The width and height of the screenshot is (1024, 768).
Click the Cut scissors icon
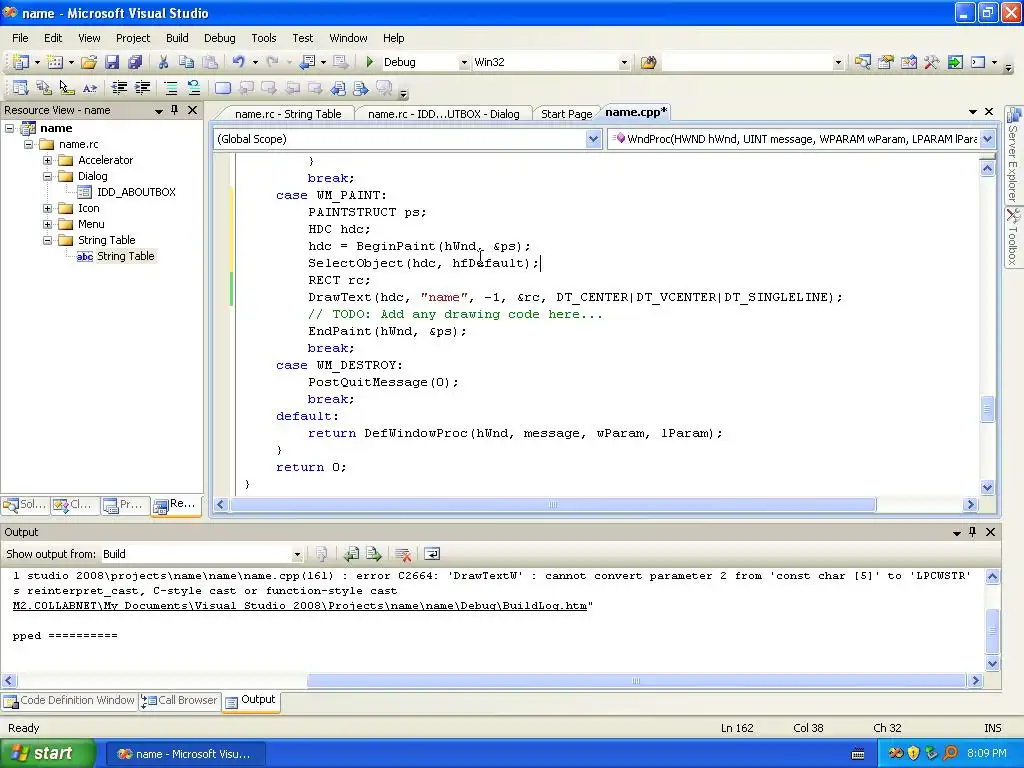[163, 62]
